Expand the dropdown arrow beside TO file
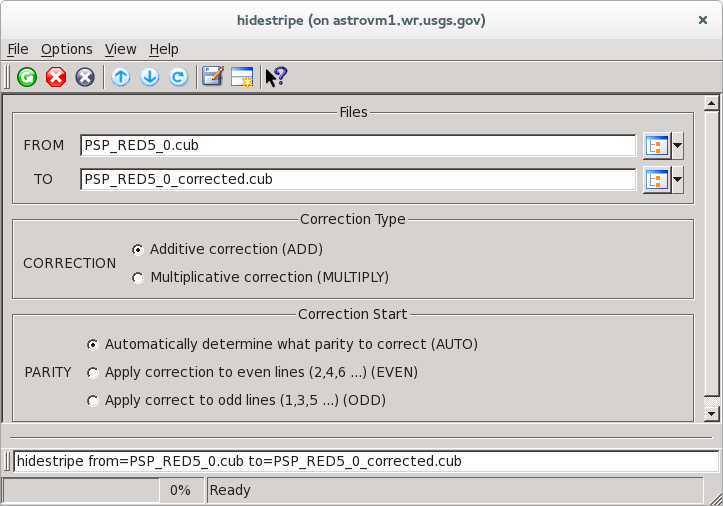The image size is (723, 506). [678, 180]
